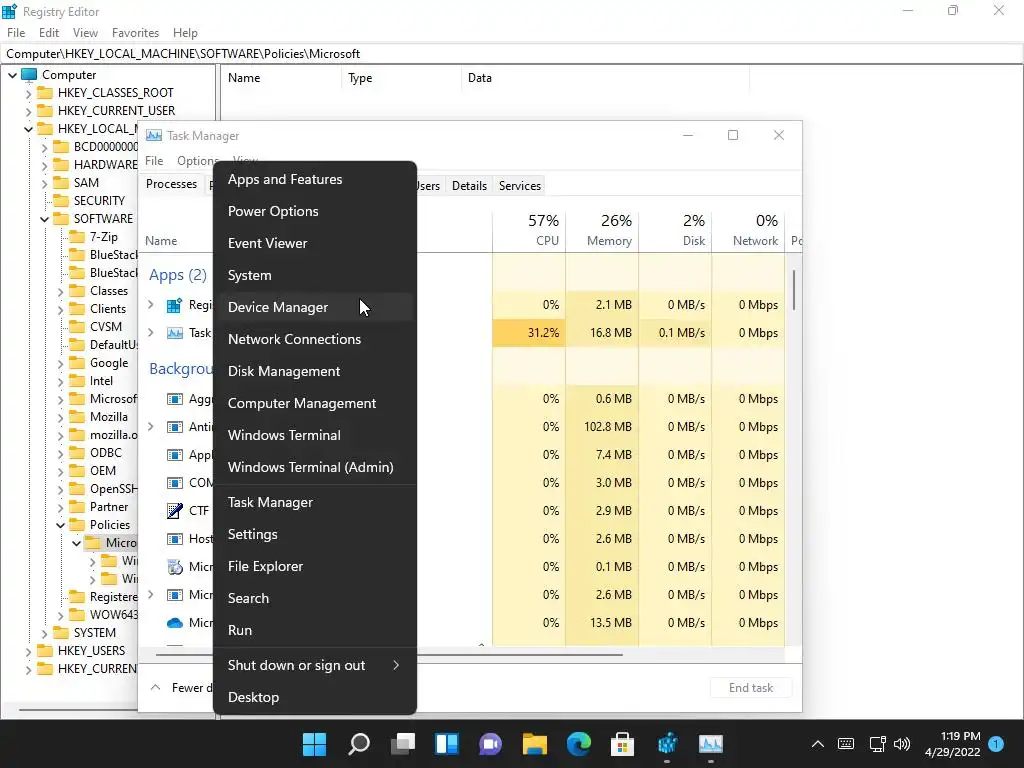Open Event Viewer from menu
Image resolution: width=1024 pixels, height=768 pixels.
point(315,243)
